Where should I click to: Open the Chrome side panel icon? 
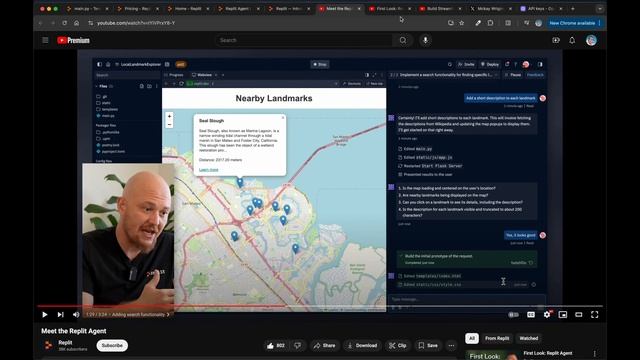click(x=508, y=23)
